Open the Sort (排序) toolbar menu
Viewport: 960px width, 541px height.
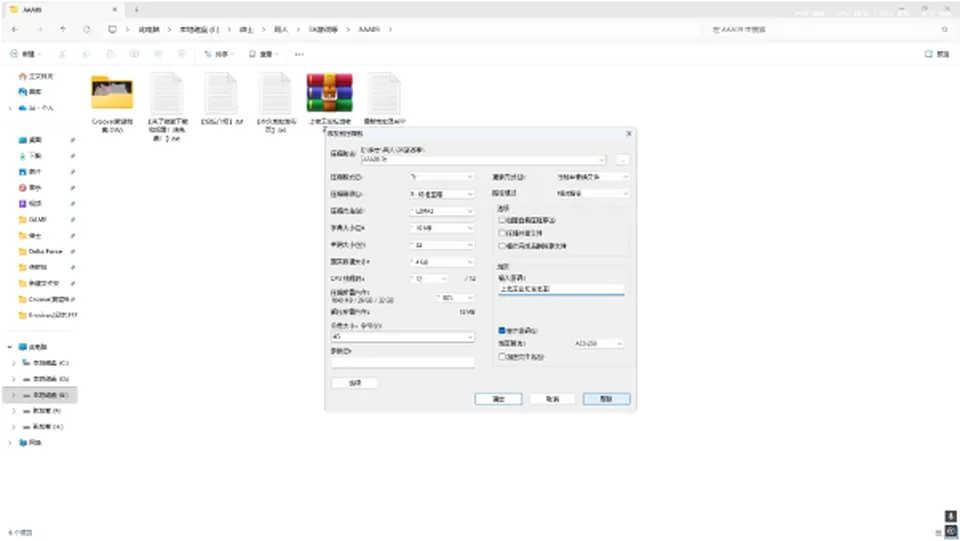pyautogui.click(x=219, y=54)
